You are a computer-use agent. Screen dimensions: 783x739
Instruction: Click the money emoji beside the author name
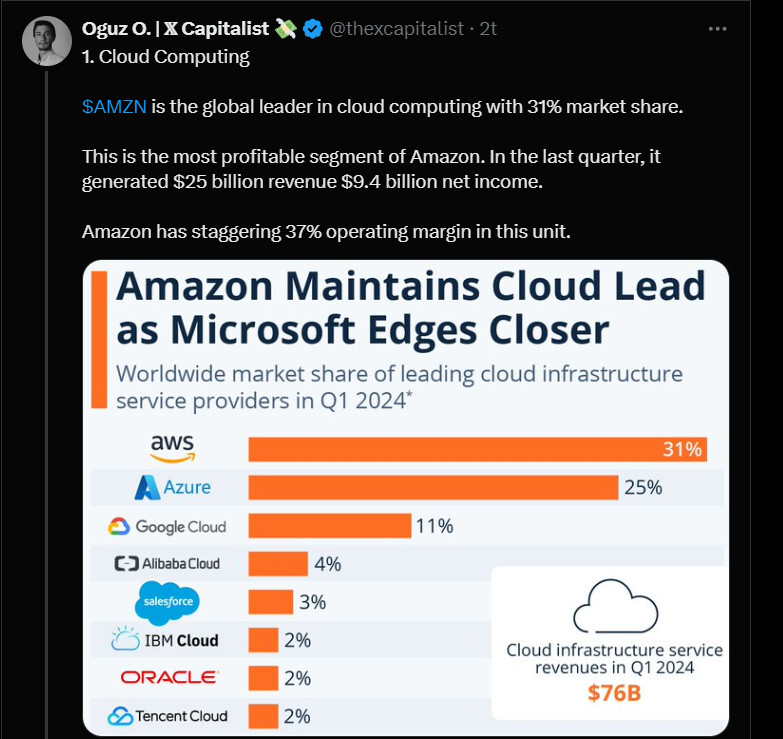coord(286,30)
